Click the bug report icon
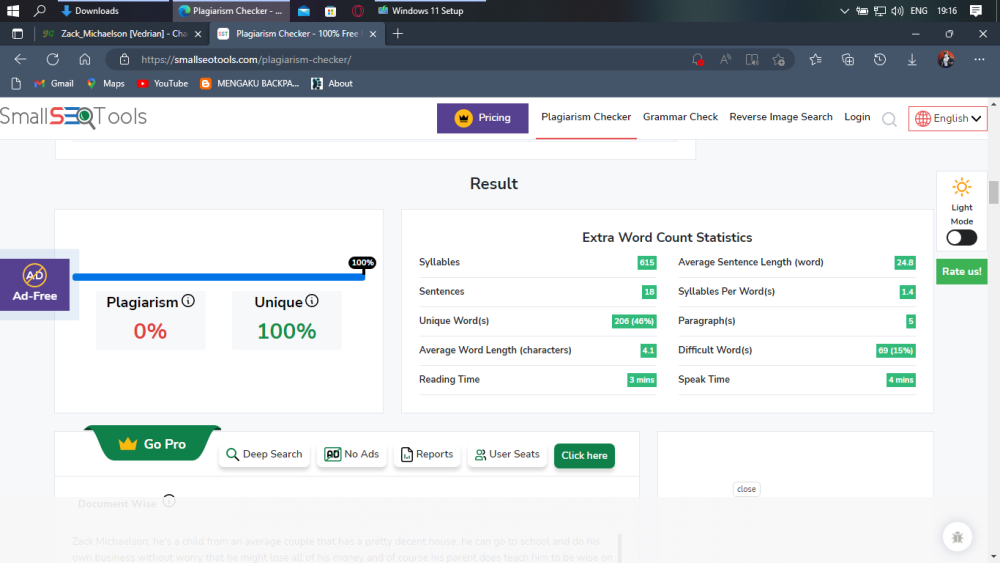The width and height of the screenshot is (1000, 563). click(x=957, y=537)
